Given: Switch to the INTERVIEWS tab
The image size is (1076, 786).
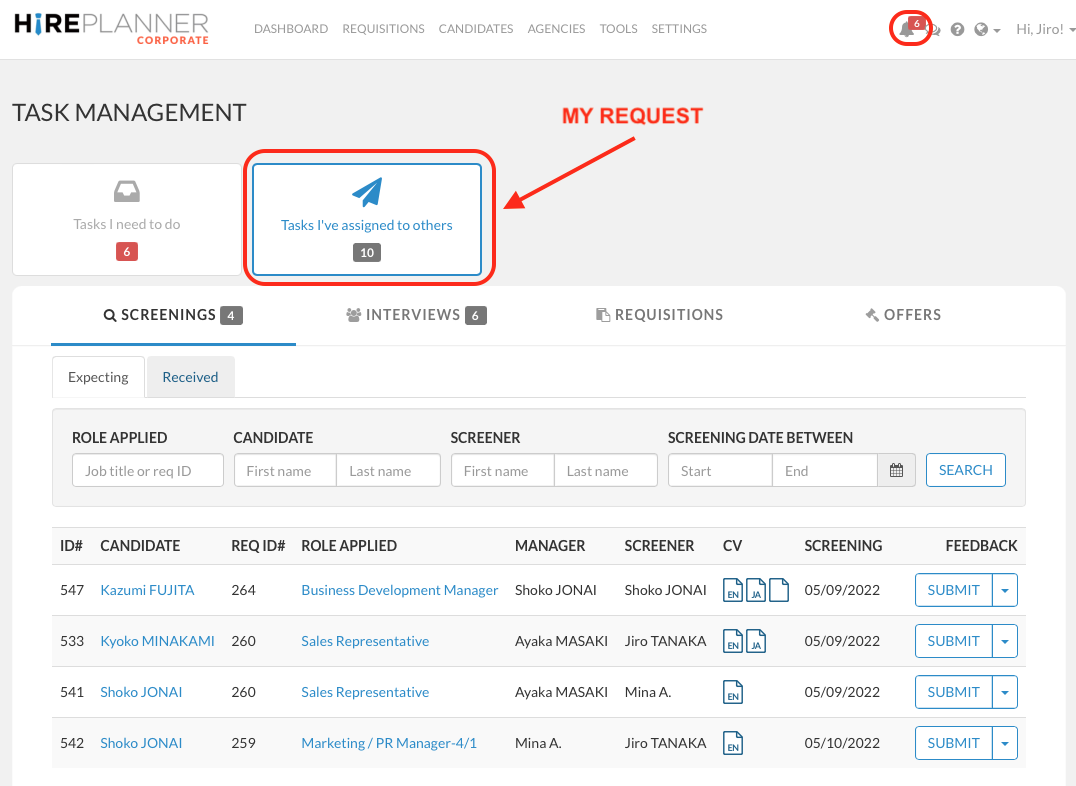Looking at the screenshot, I should [x=415, y=314].
